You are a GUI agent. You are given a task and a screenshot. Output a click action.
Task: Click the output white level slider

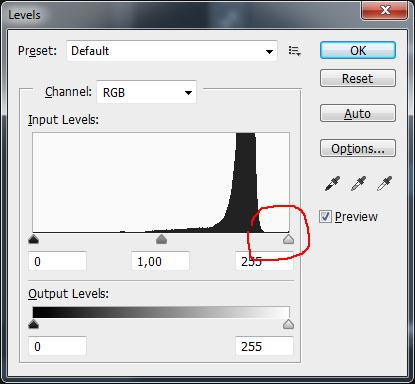click(x=288, y=324)
